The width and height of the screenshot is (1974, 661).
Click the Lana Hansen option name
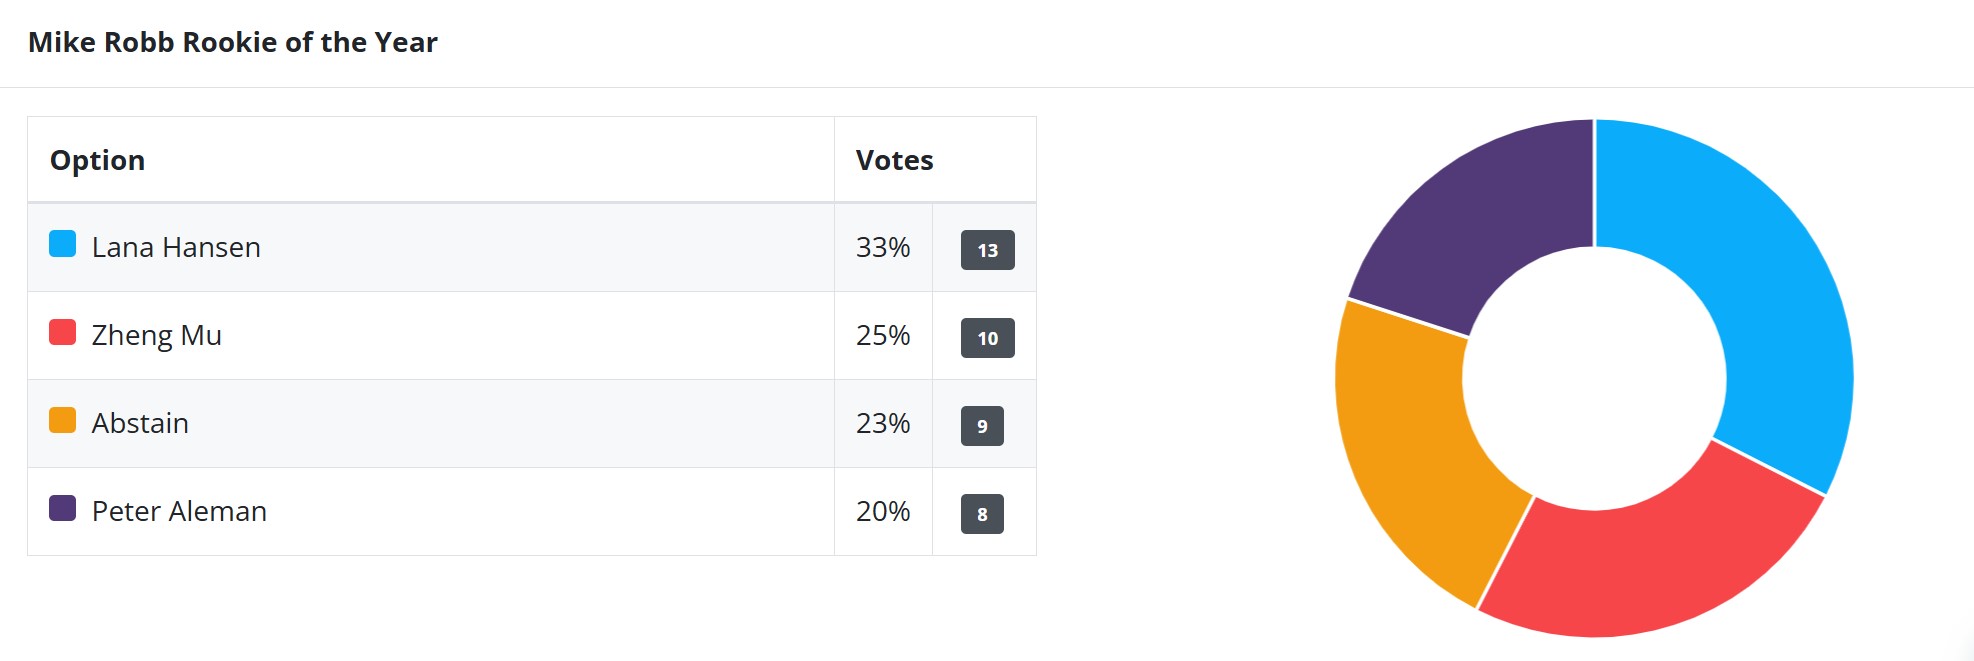(176, 247)
